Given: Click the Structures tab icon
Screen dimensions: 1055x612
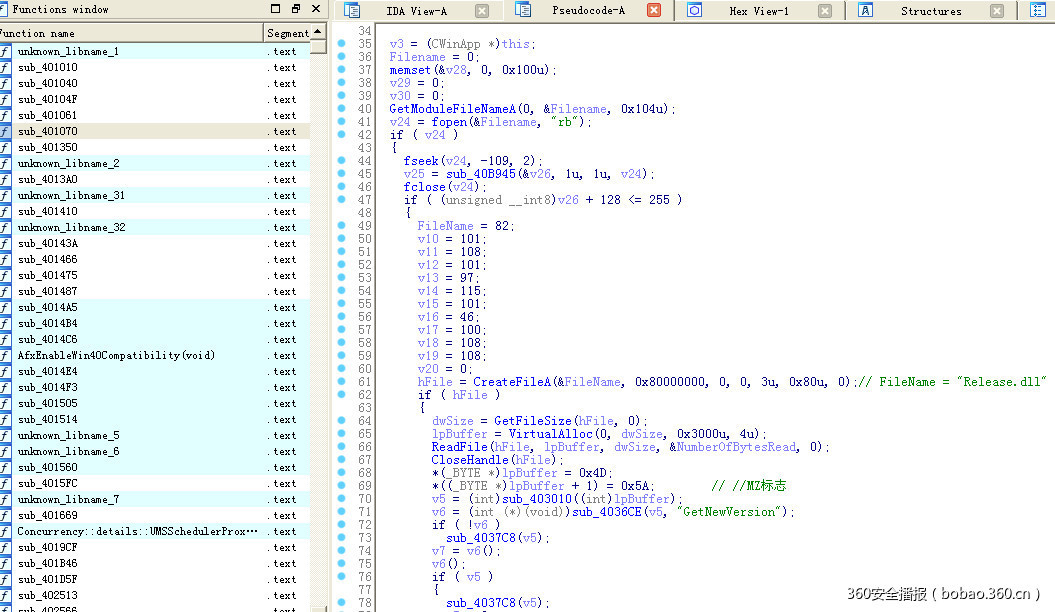Looking at the screenshot, I should coord(866,11).
